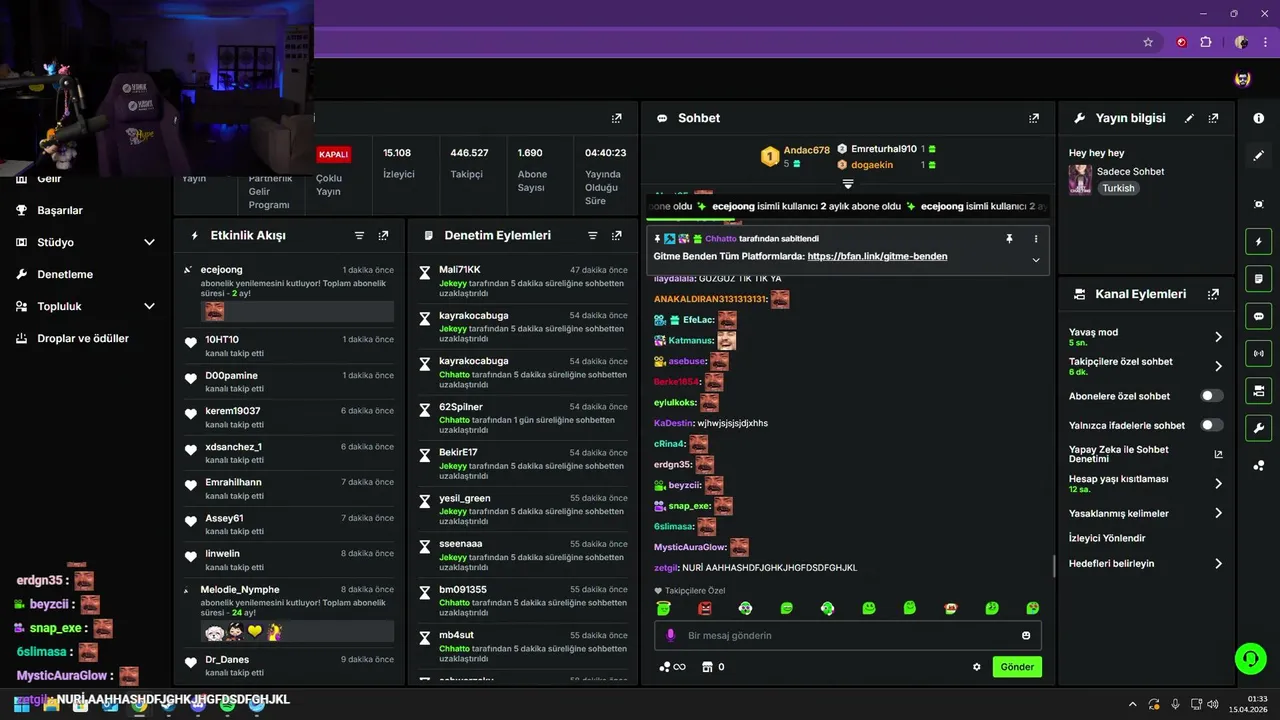
Task: Bookmark this page with the star icon
Action: pyautogui.click(x=1148, y=42)
